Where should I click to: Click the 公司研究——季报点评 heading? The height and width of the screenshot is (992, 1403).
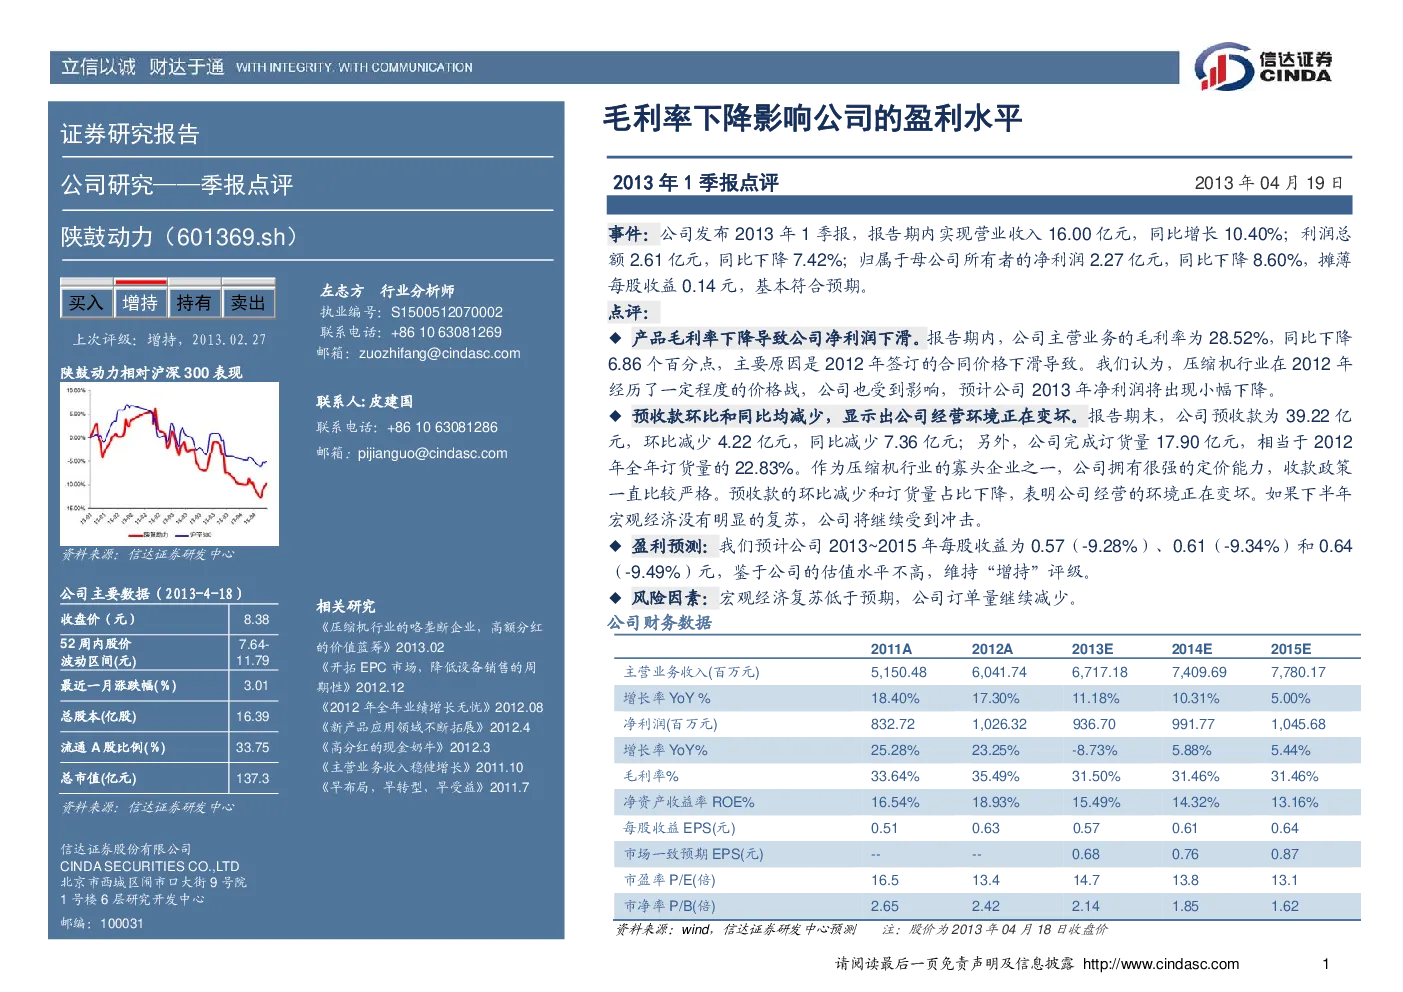tap(177, 185)
